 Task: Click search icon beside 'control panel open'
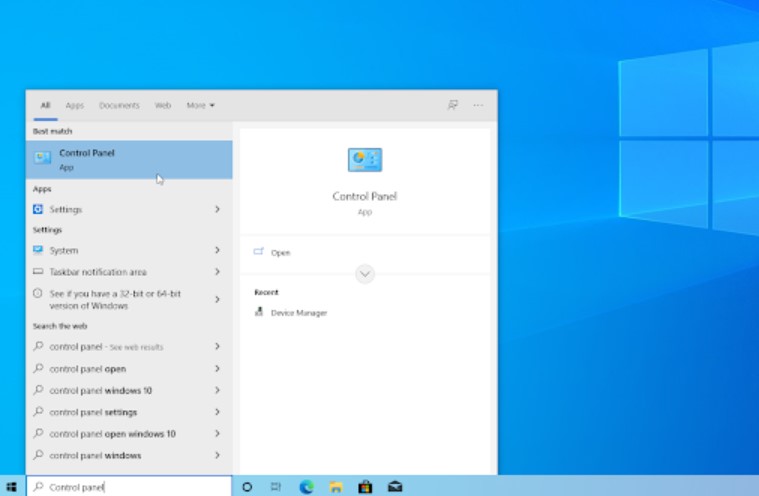[38, 368]
